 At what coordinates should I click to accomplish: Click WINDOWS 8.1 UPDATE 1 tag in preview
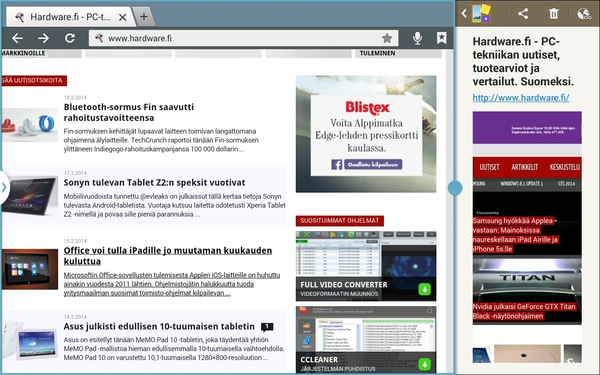coord(522,184)
